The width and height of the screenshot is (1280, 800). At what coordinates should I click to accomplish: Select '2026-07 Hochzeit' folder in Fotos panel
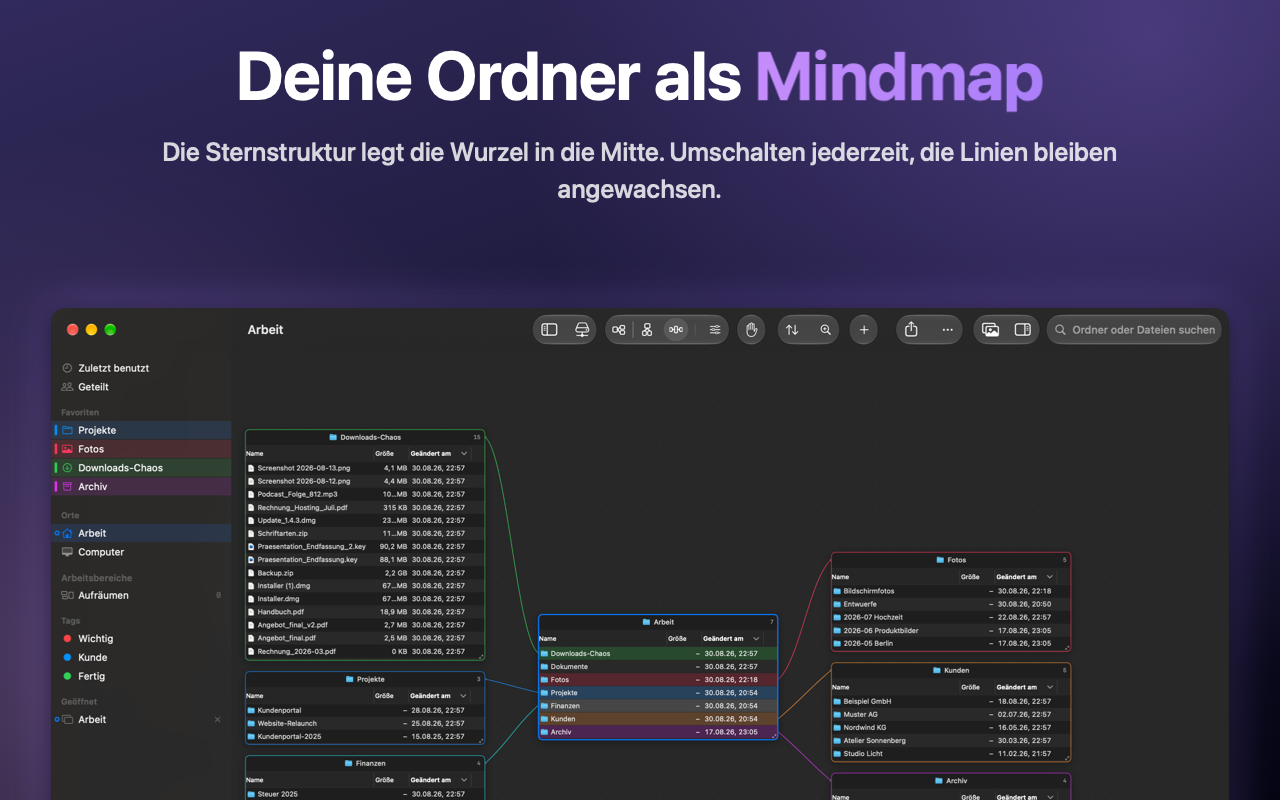[x=951, y=617]
